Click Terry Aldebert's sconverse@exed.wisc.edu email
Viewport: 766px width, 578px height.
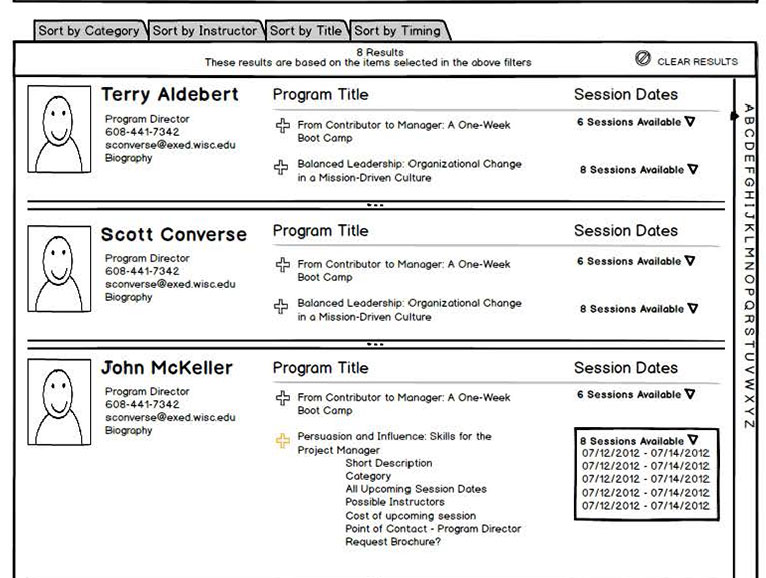(170, 145)
